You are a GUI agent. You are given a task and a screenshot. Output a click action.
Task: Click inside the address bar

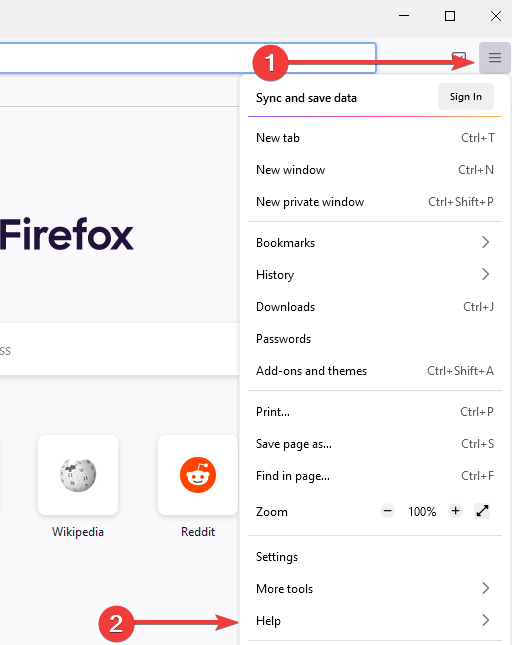pos(187,58)
